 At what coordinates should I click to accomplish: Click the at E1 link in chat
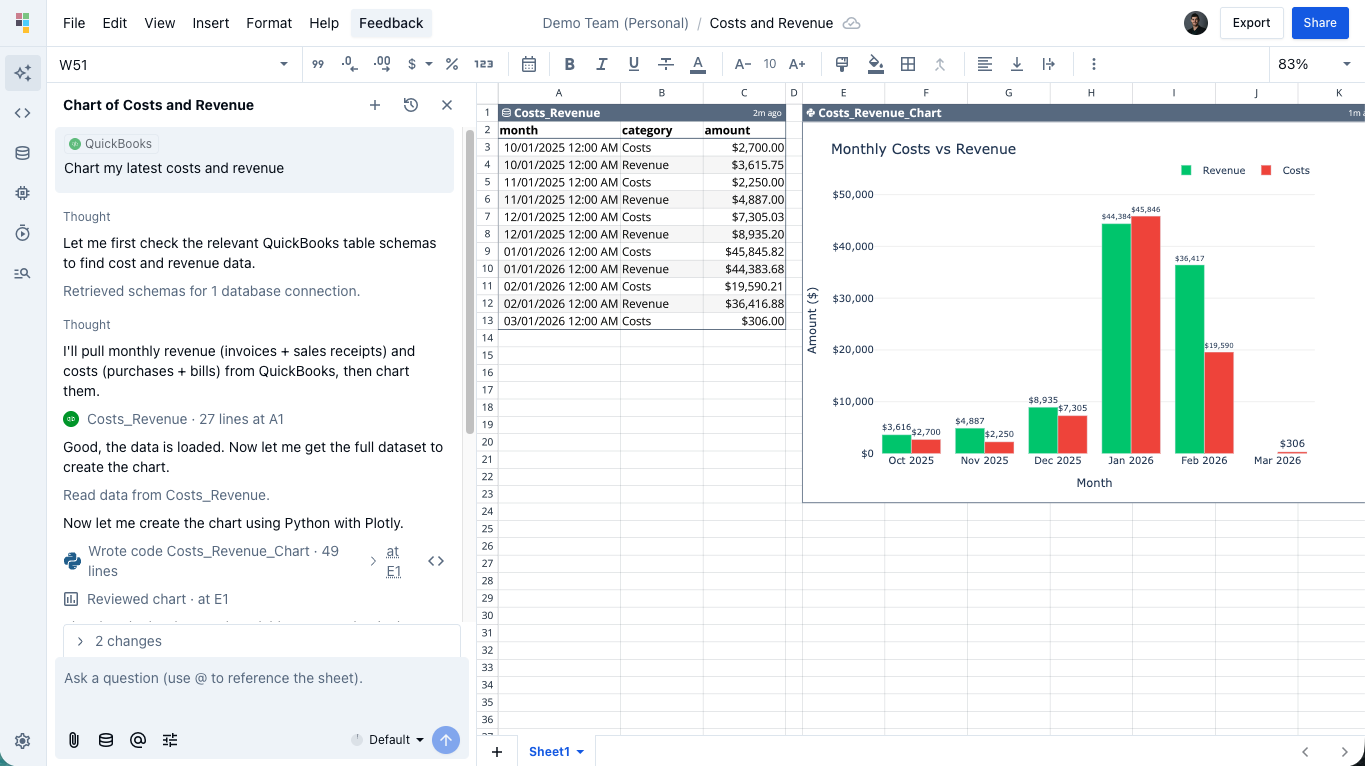click(x=392, y=560)
